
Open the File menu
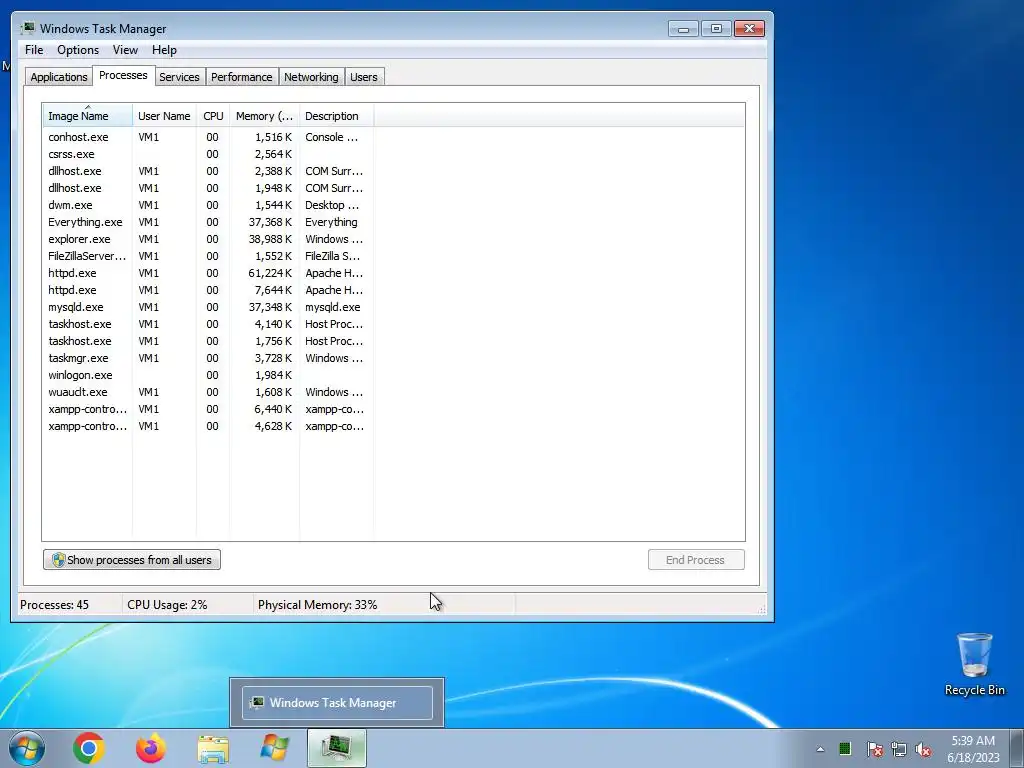click(34, 50)
